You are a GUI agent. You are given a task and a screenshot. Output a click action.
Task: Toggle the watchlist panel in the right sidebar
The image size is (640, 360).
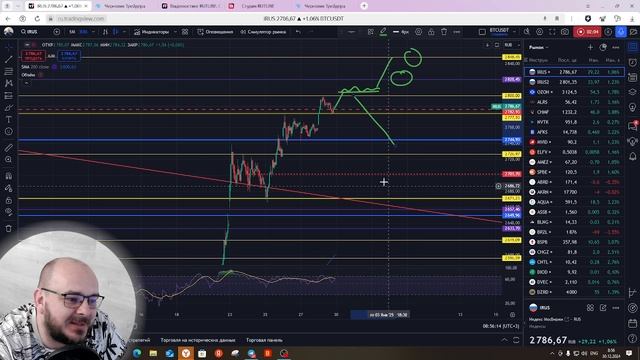click(x=633, y=47)
